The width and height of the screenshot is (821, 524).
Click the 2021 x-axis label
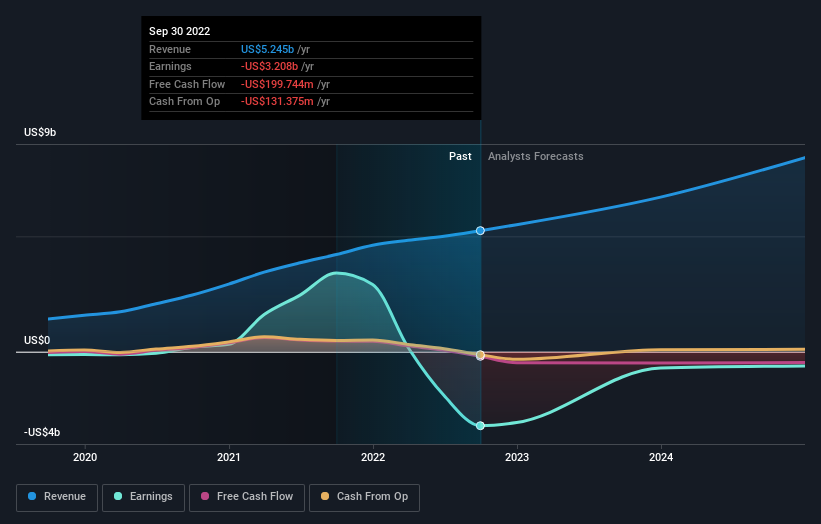click(229, 458)
